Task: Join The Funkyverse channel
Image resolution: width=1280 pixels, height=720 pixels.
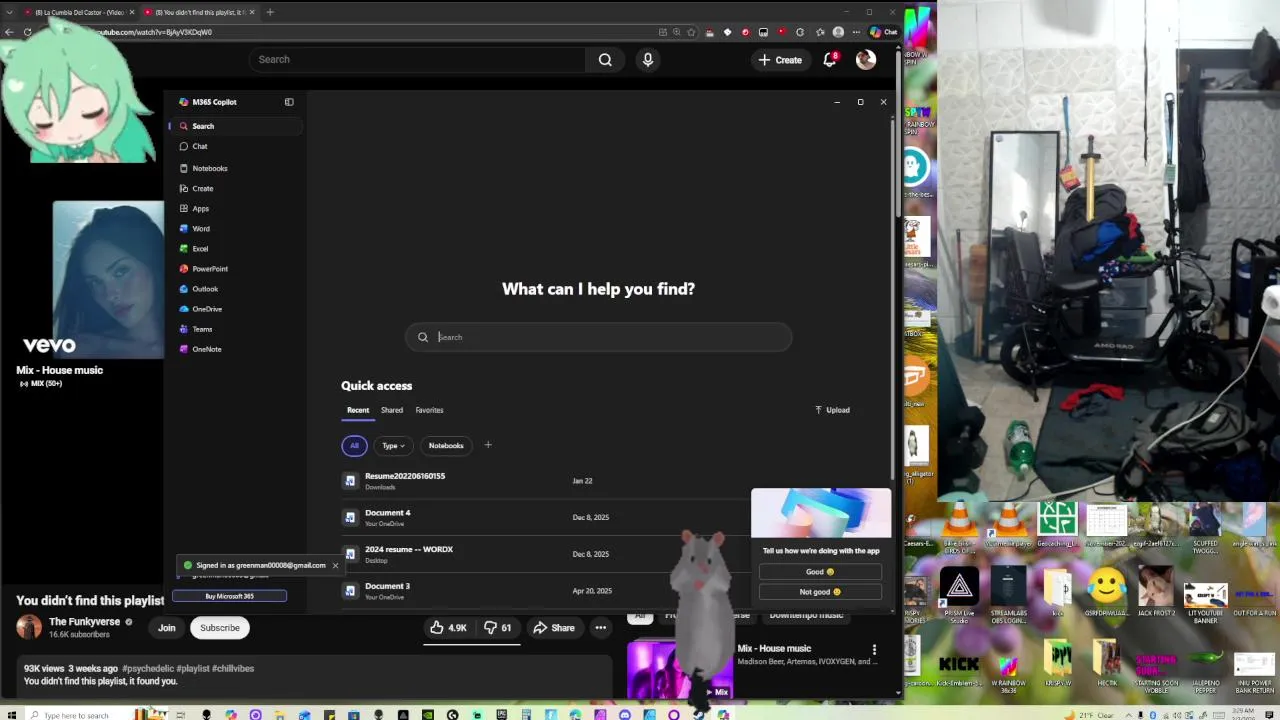Action: 167,628
